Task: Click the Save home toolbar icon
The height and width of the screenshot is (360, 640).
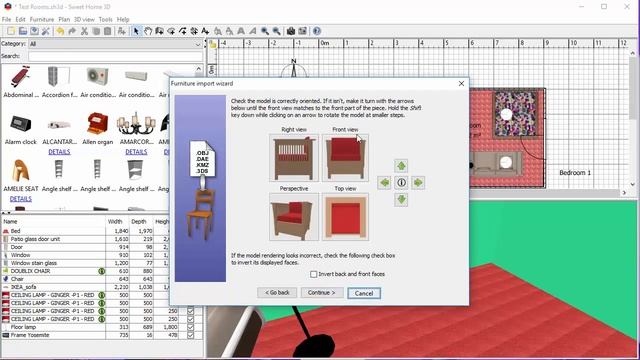Action: pyautogui.click(x=34, y=31)
